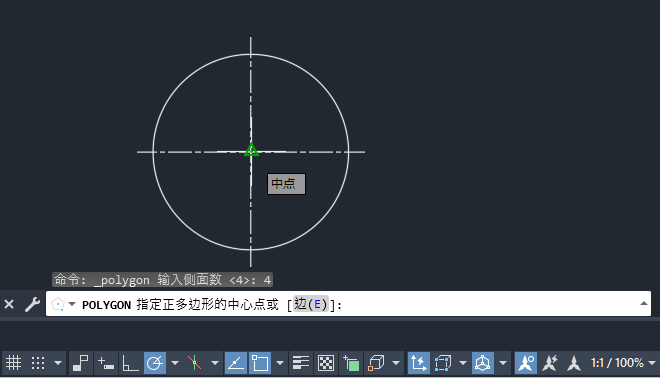Toggle the drawing grid display

pos(13,362)
